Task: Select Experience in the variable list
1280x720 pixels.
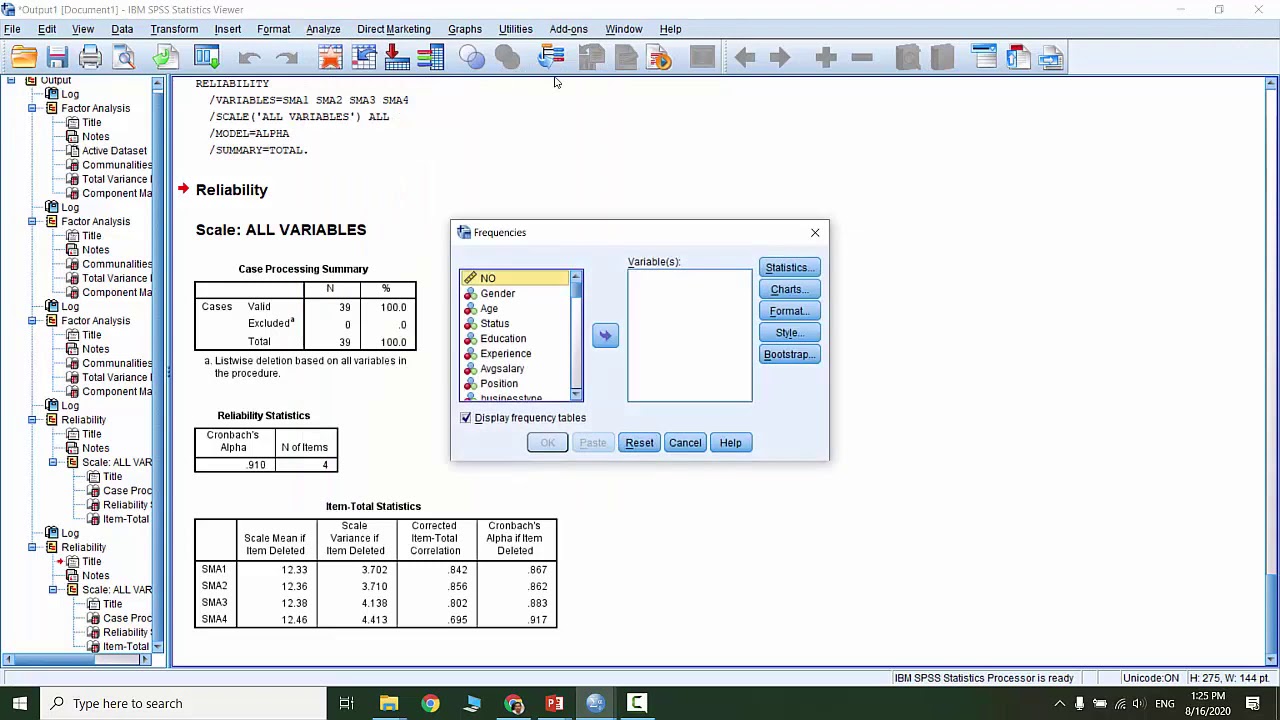Action: [505, 353]
